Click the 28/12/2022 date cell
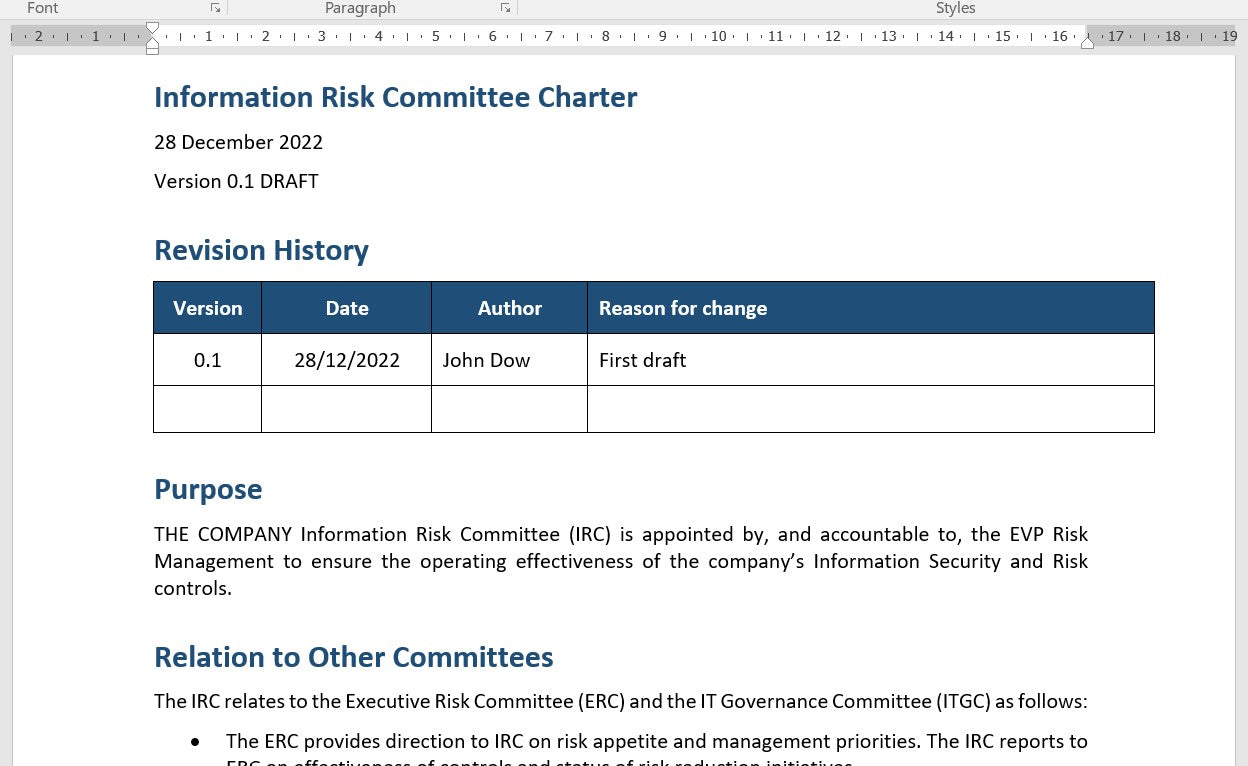Image resolution: width=1248 pixels, height=766 pixels. [346, 359]
